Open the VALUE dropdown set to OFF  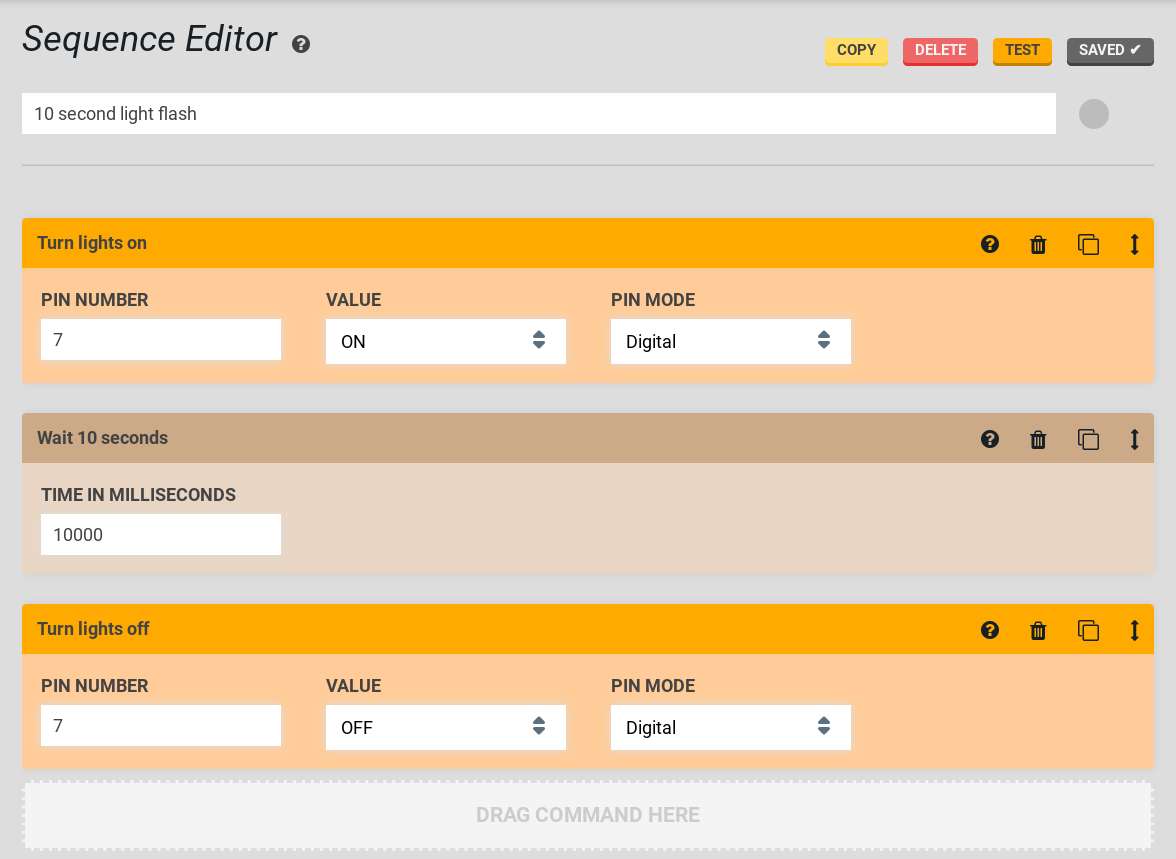click(x=445, y=727)
